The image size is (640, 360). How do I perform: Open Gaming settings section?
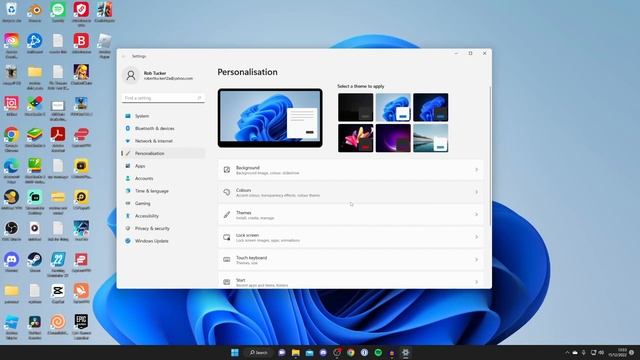[x=163, y=203]
